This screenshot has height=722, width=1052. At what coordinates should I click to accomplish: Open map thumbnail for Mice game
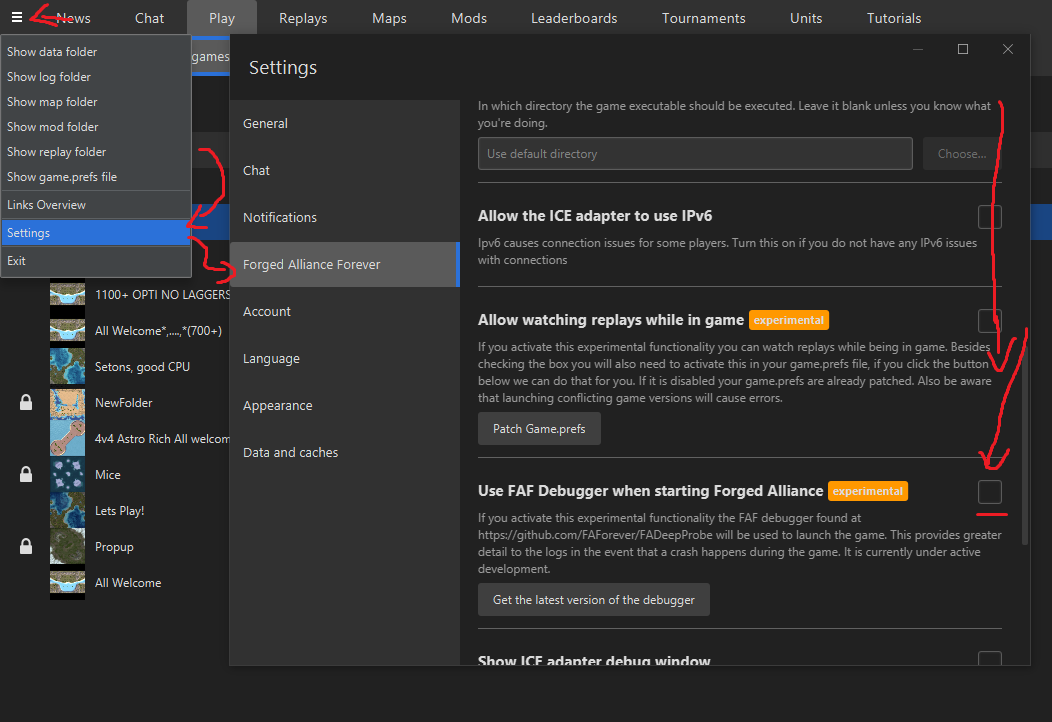pos(67,474)
